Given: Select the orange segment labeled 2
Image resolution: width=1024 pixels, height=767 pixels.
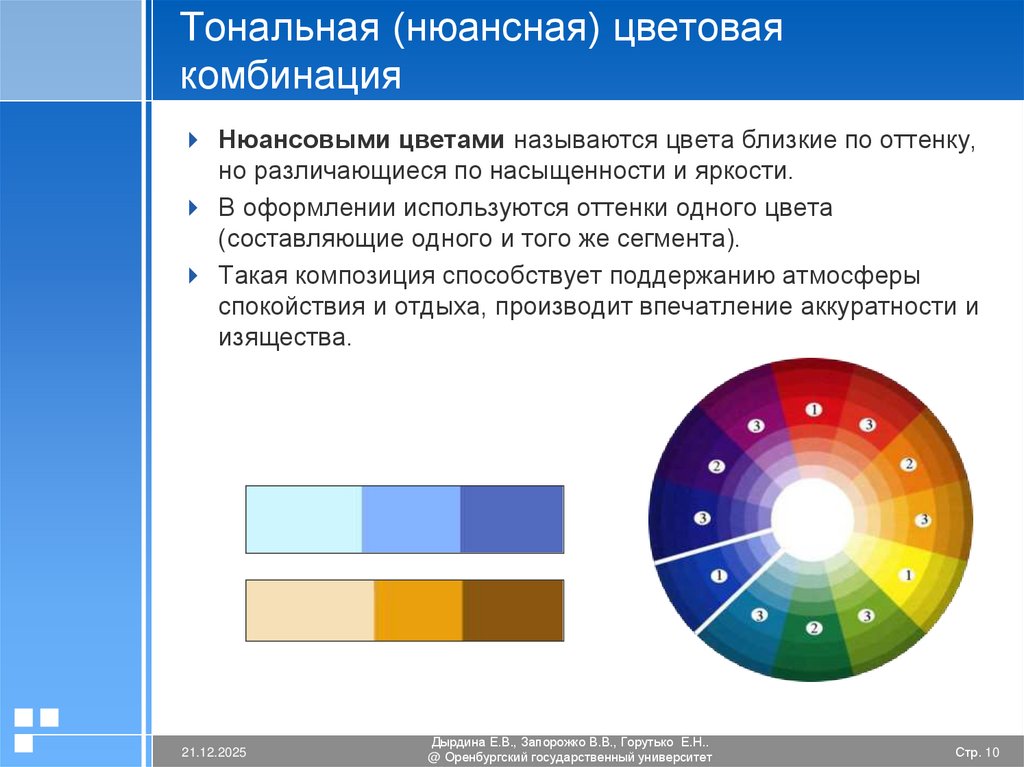Looking at the screenshot, I should (909, 463).
